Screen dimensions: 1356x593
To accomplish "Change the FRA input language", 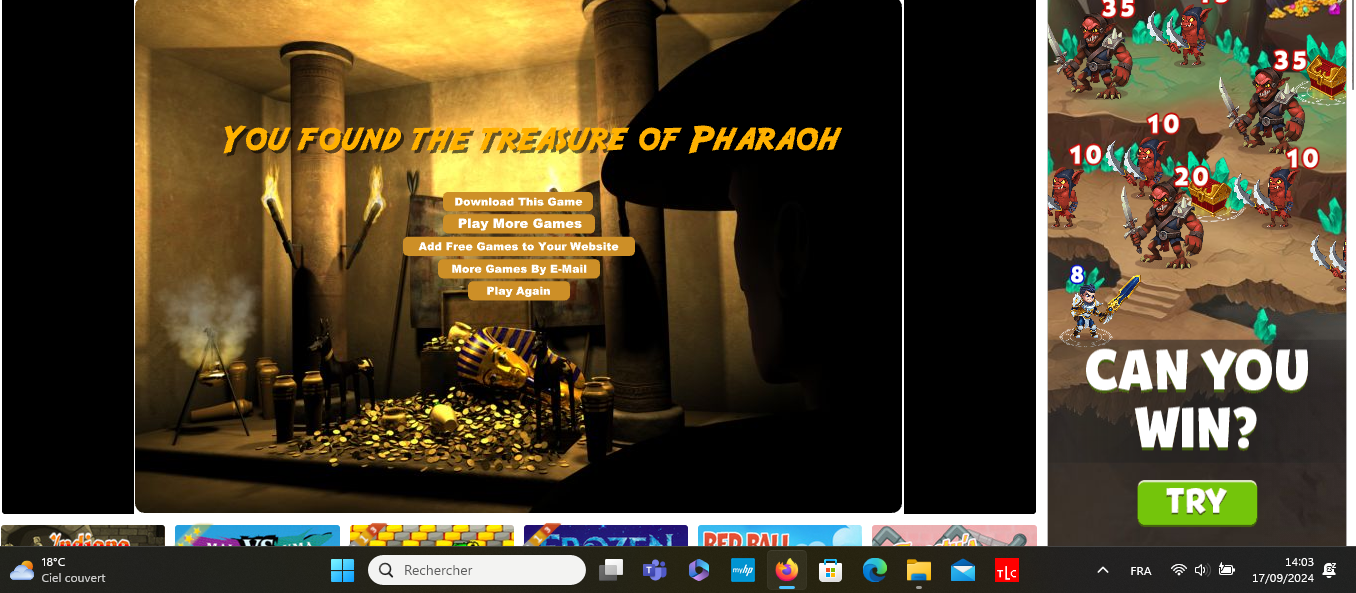I will (x=1141, y=571).
